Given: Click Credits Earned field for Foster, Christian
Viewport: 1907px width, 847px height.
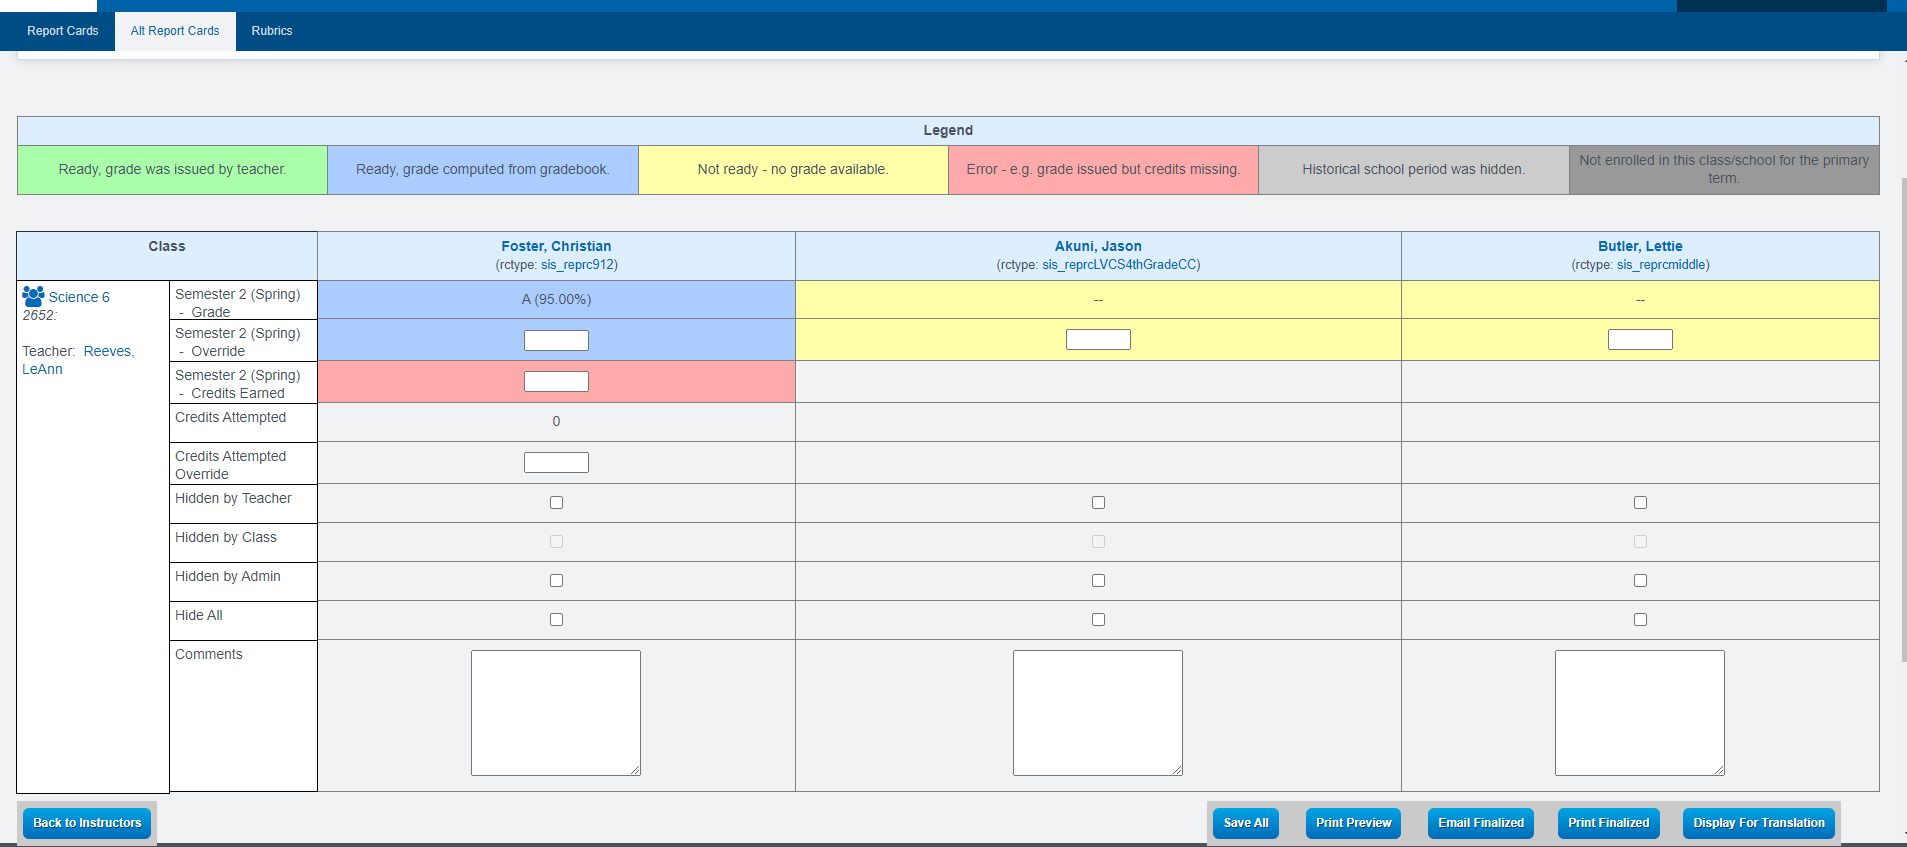Looking at the screenshot, I should click(x=556, y=382).
